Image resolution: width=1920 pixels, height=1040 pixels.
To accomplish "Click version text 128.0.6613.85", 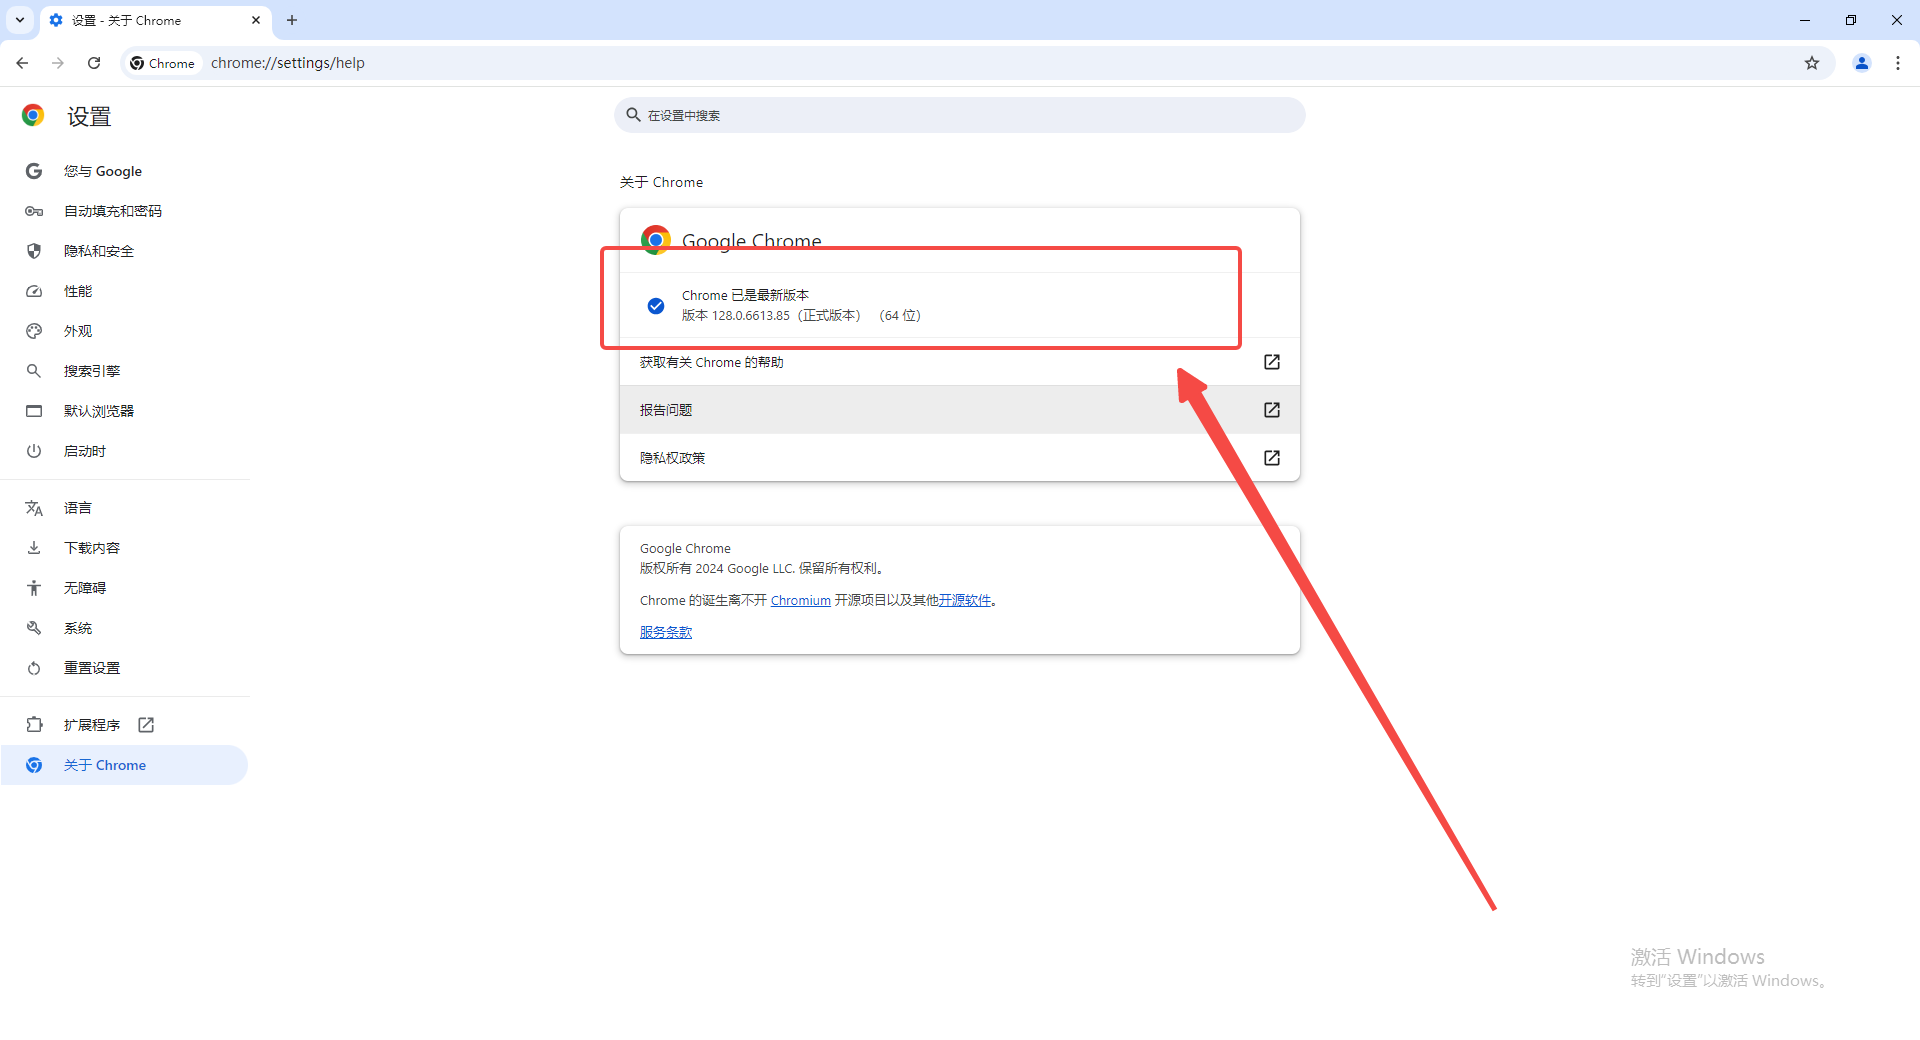I will click(750, 316).
